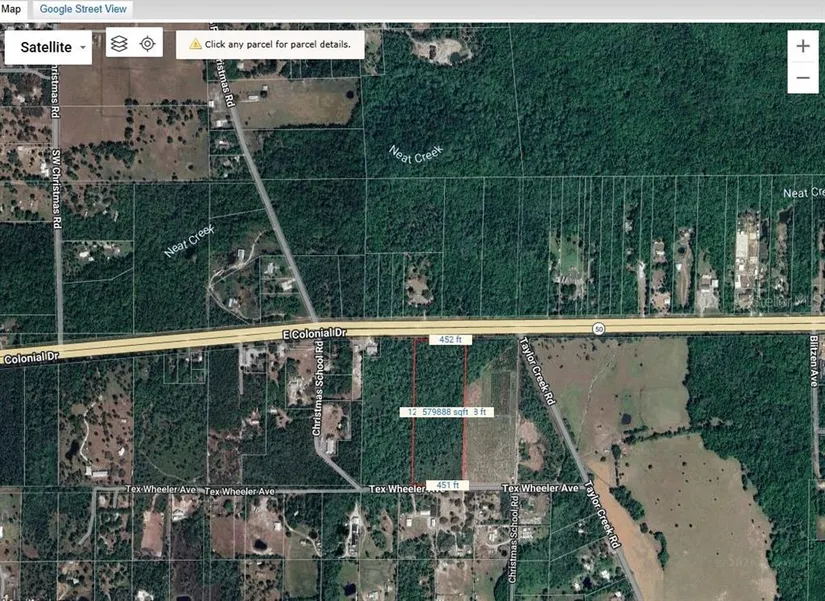Click the yellow warning triangle icon
This screenshot has height=601, width=825.
point(194,45)
